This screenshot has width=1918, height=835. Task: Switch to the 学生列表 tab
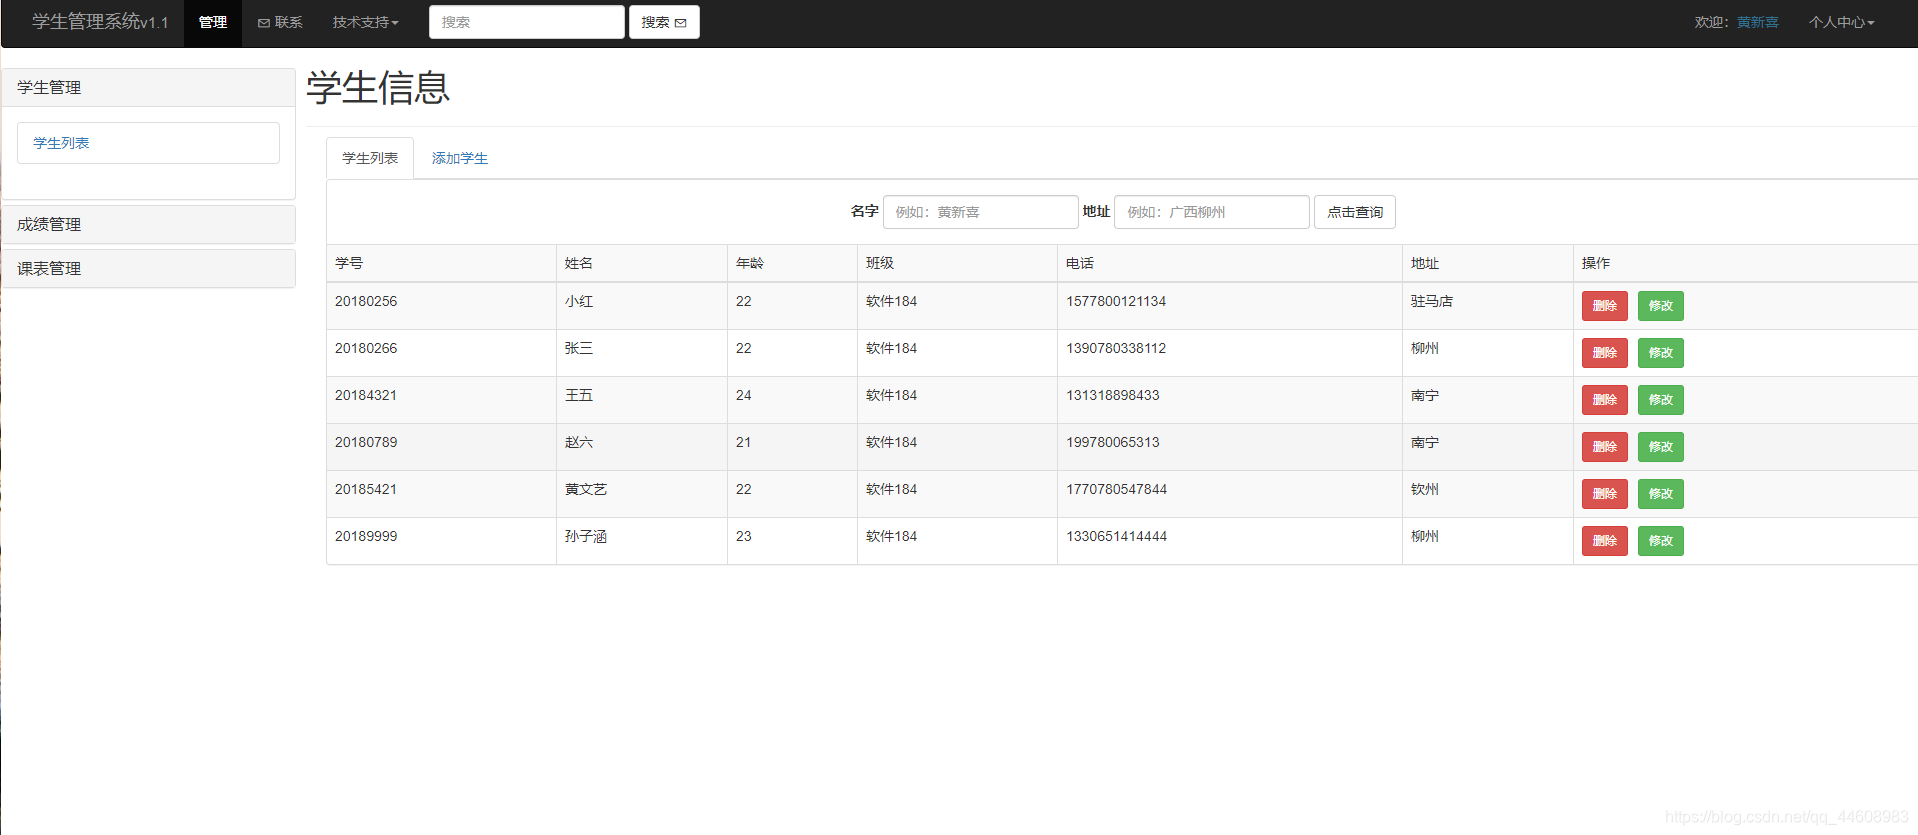click(370, 158)
